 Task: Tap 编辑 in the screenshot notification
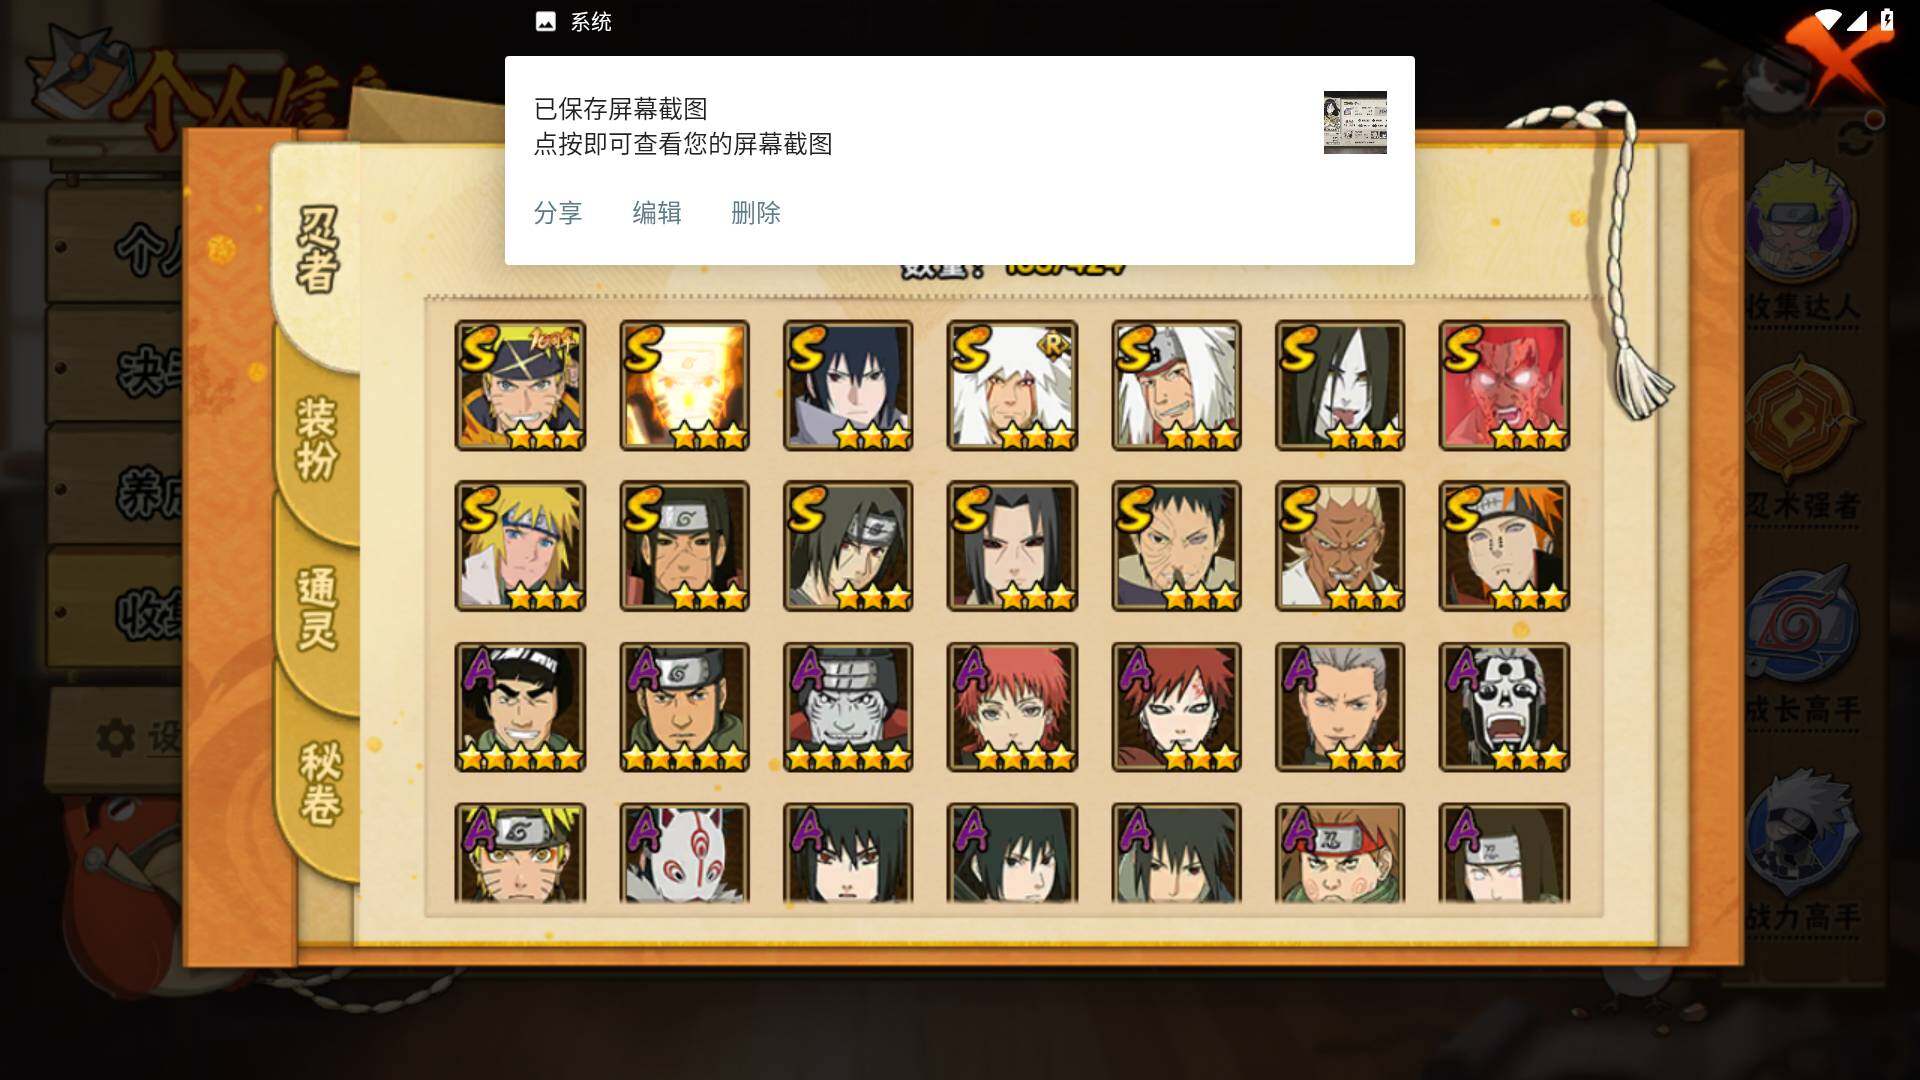coord(657,213)
